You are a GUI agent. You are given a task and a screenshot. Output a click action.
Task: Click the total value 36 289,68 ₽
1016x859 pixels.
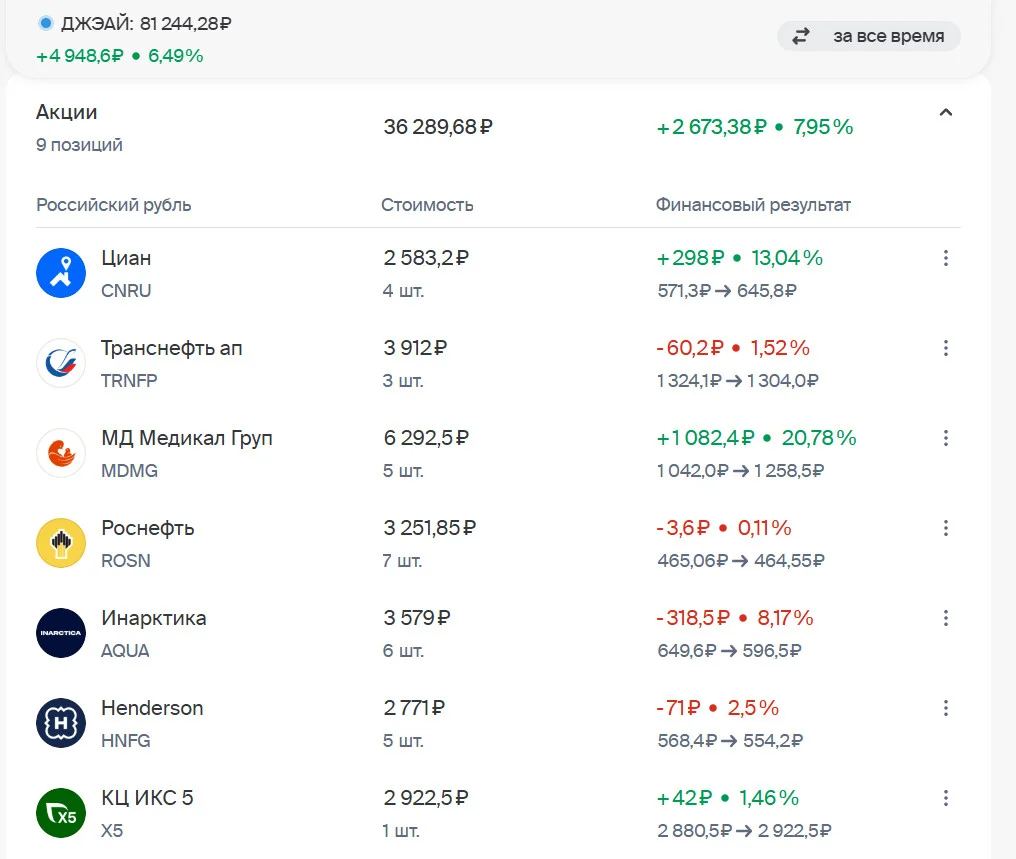click(x=438, y=127)
